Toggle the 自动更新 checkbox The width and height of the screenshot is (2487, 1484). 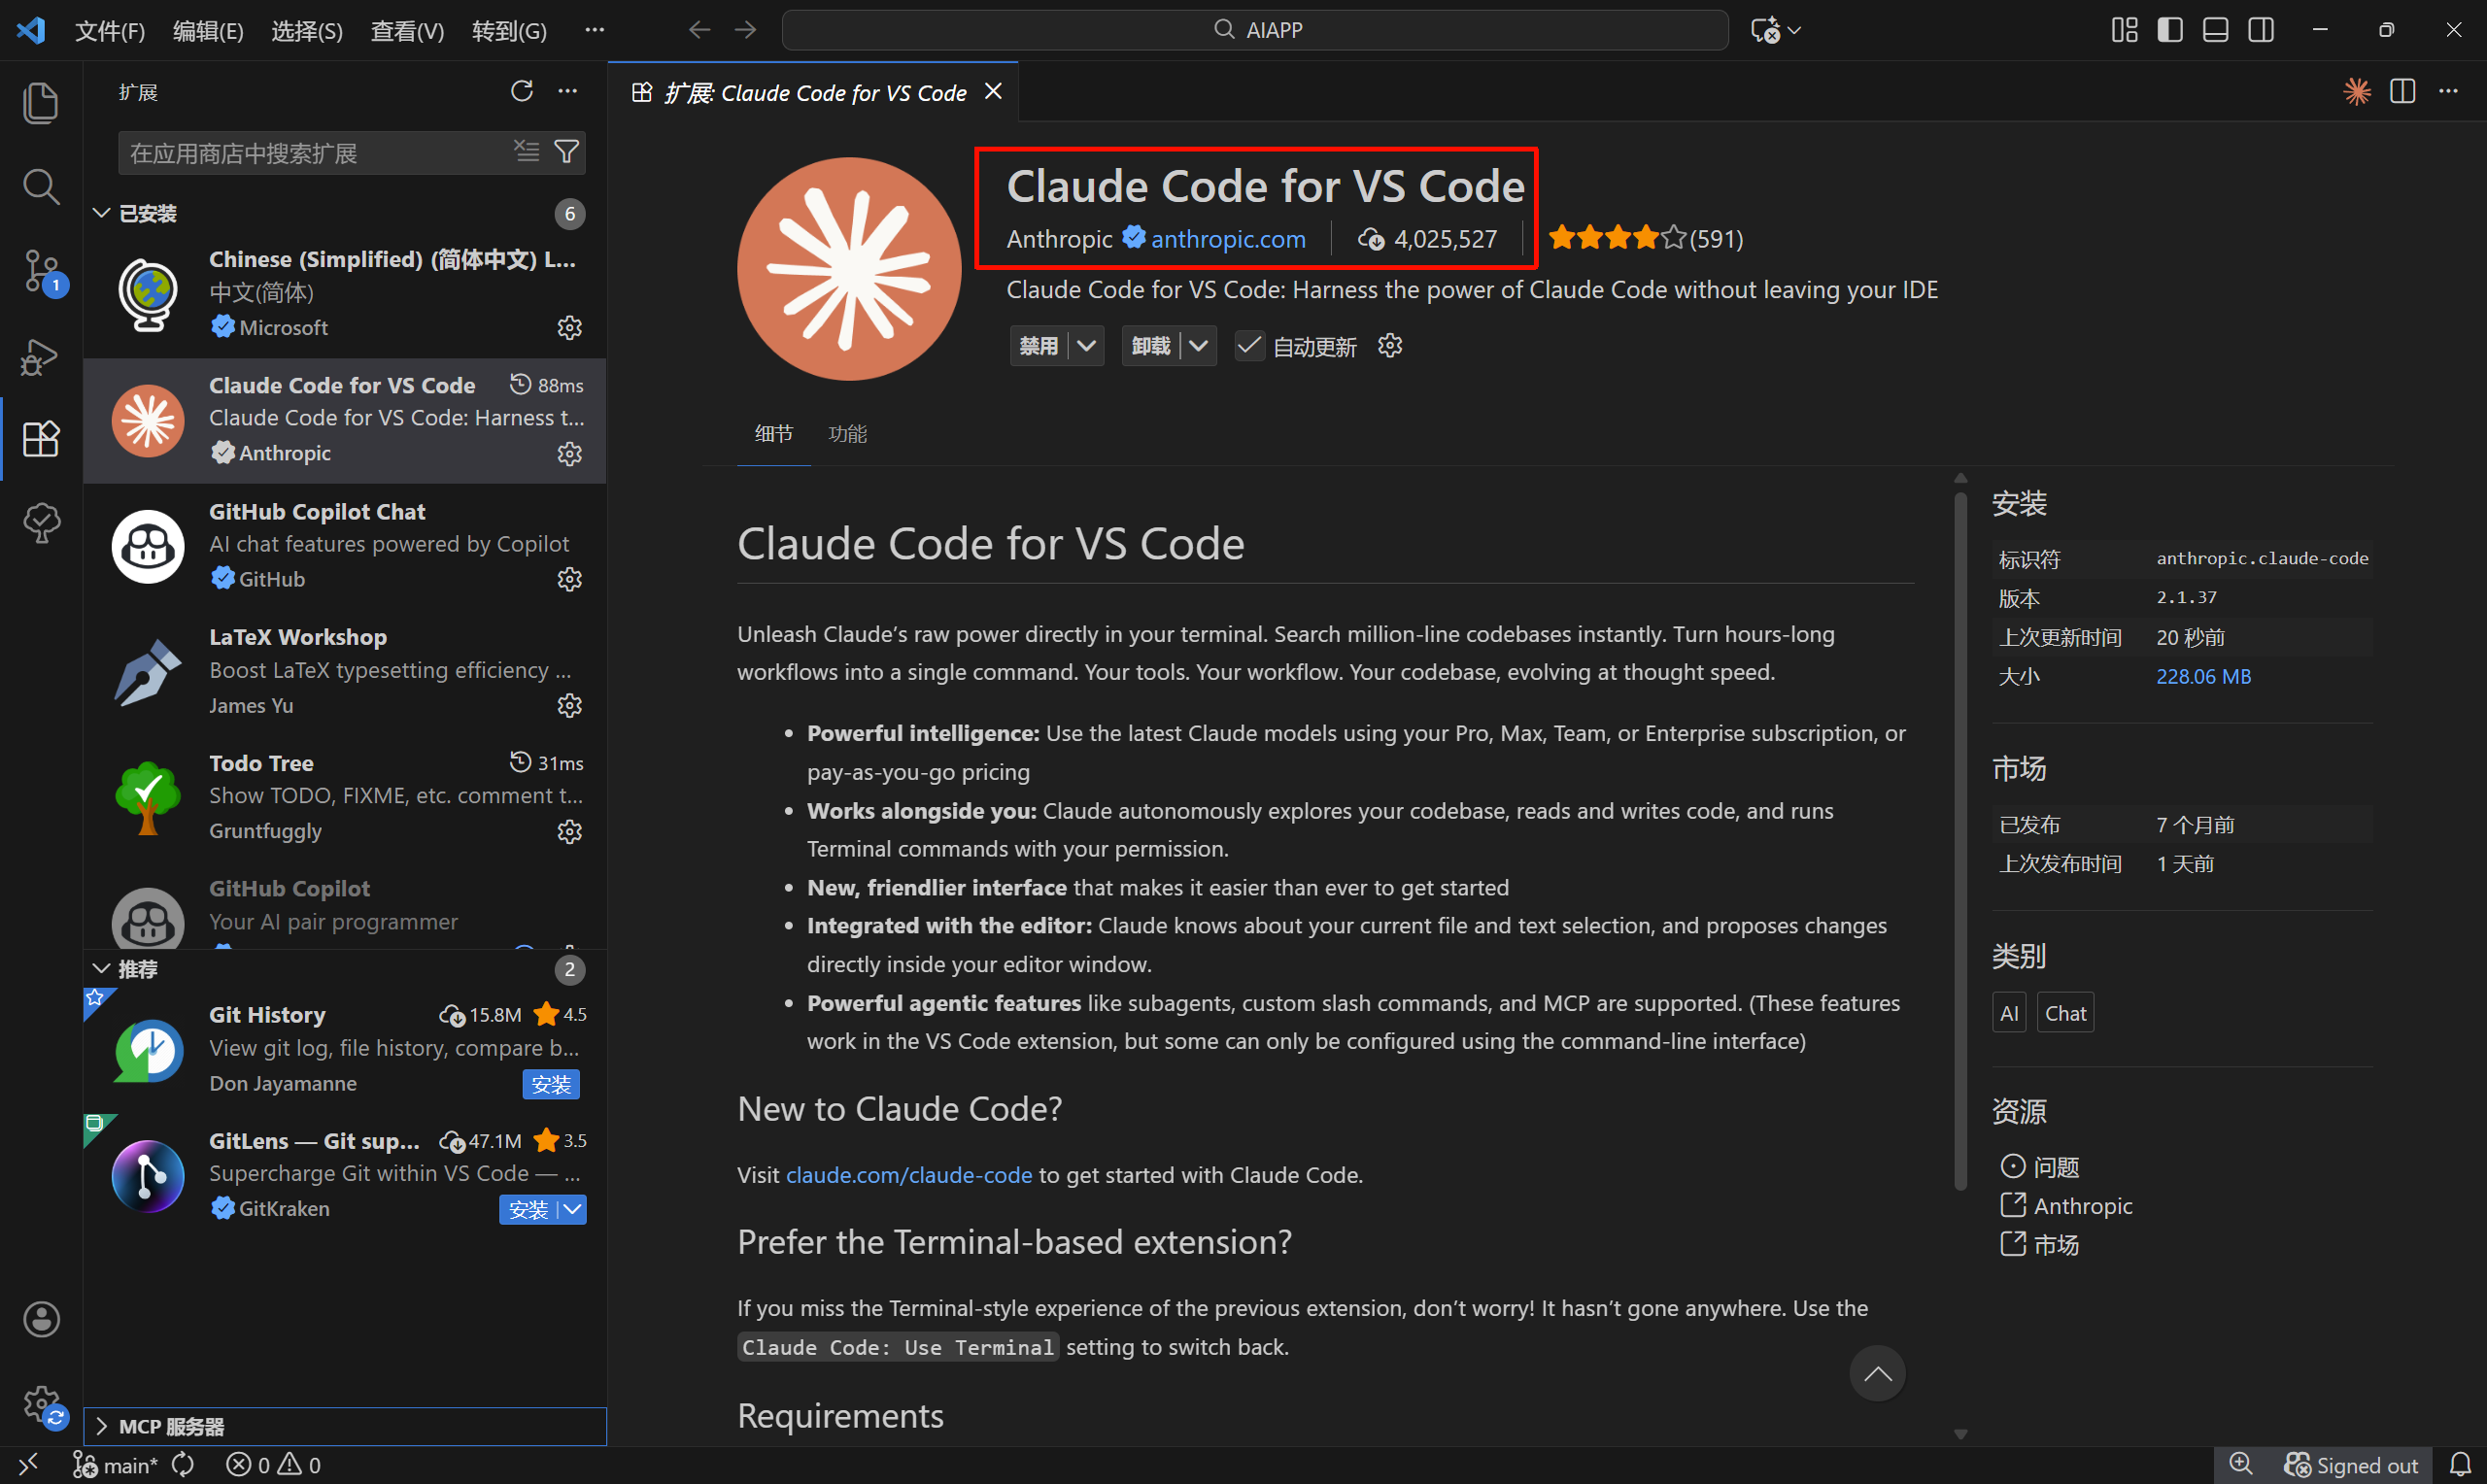click(1248, 346)
